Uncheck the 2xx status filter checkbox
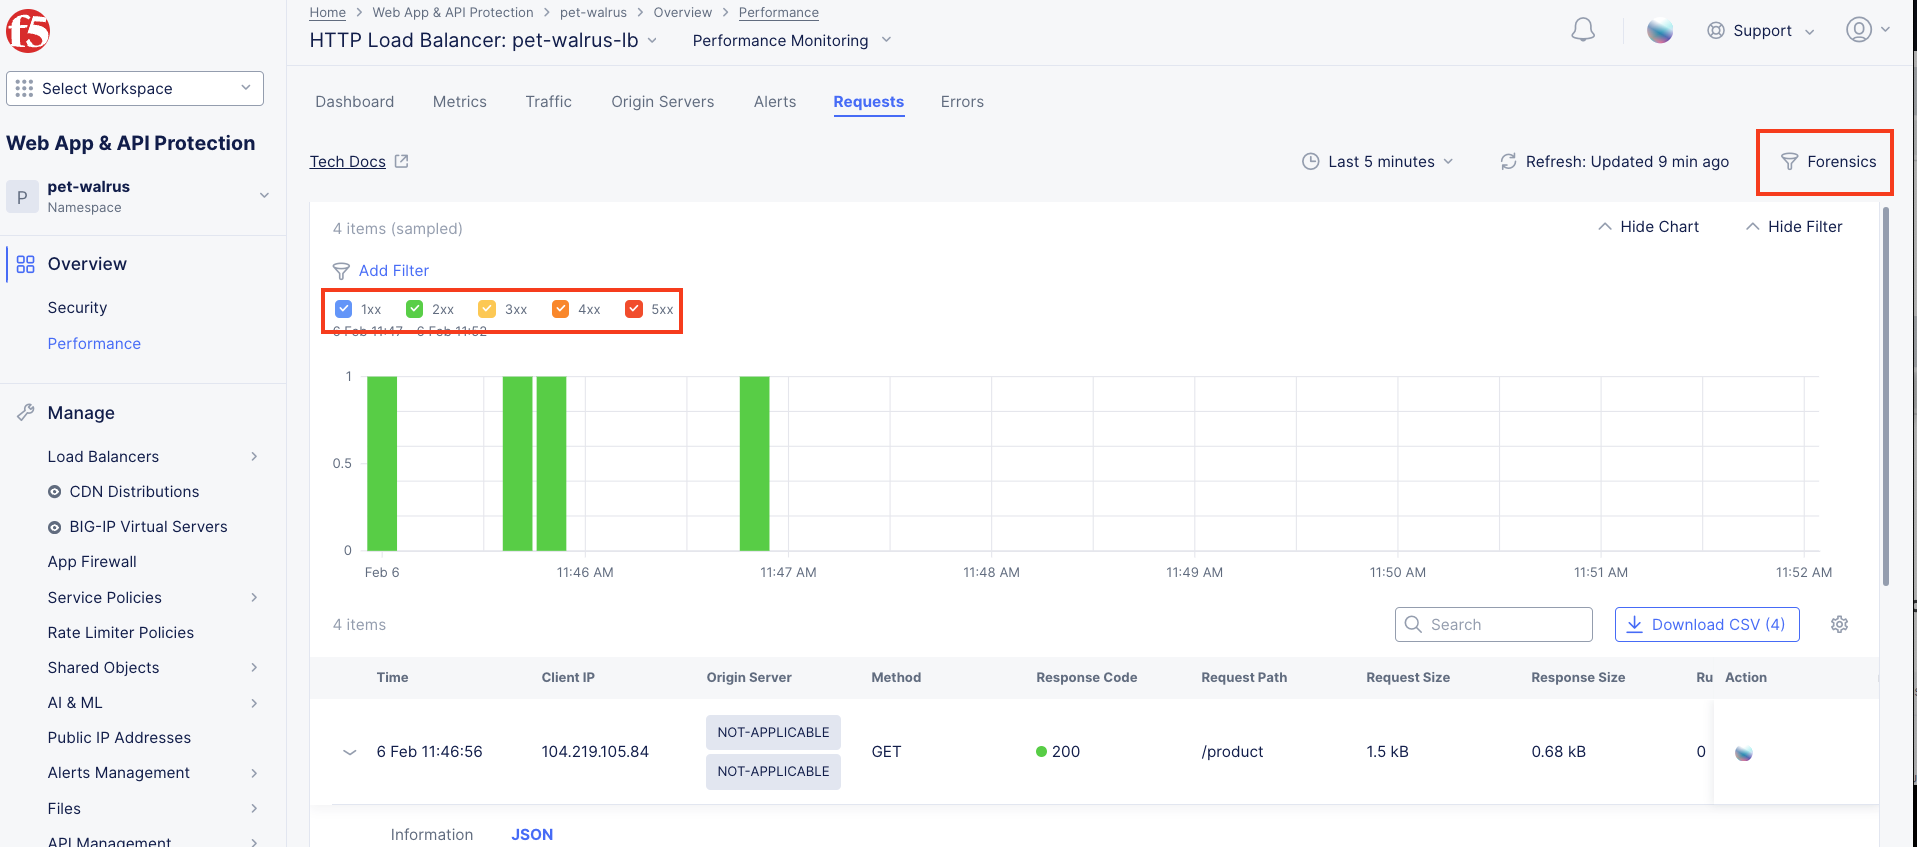1917x847 pixels. (414, 309)
